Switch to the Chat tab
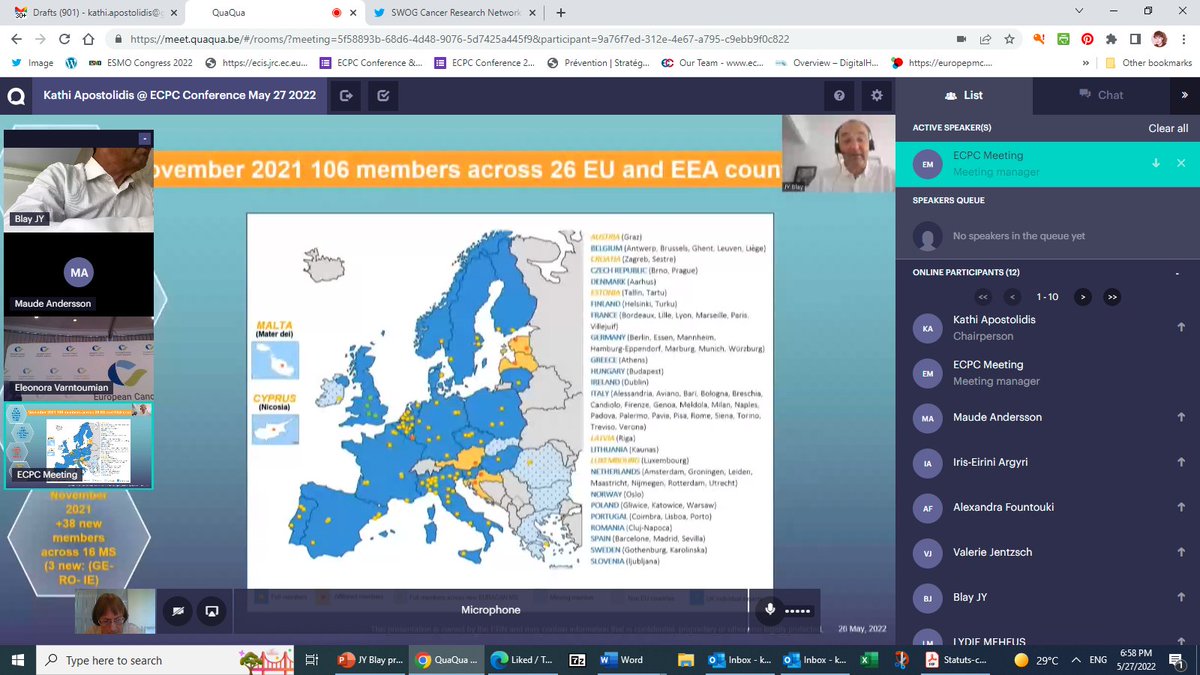This screenshot has height=675, width=1200. pos(1101,95)
